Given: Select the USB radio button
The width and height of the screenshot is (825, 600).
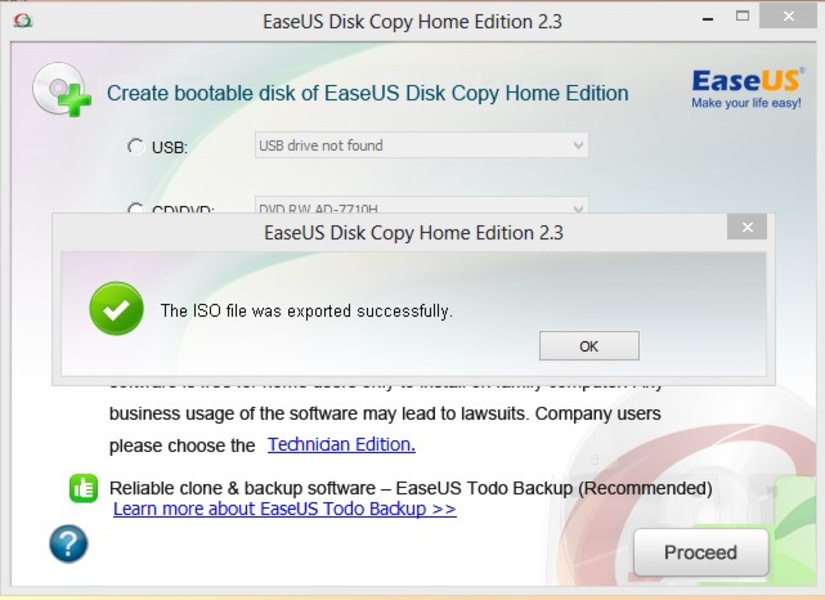Looking at the screenshot, I should [136, 147].
